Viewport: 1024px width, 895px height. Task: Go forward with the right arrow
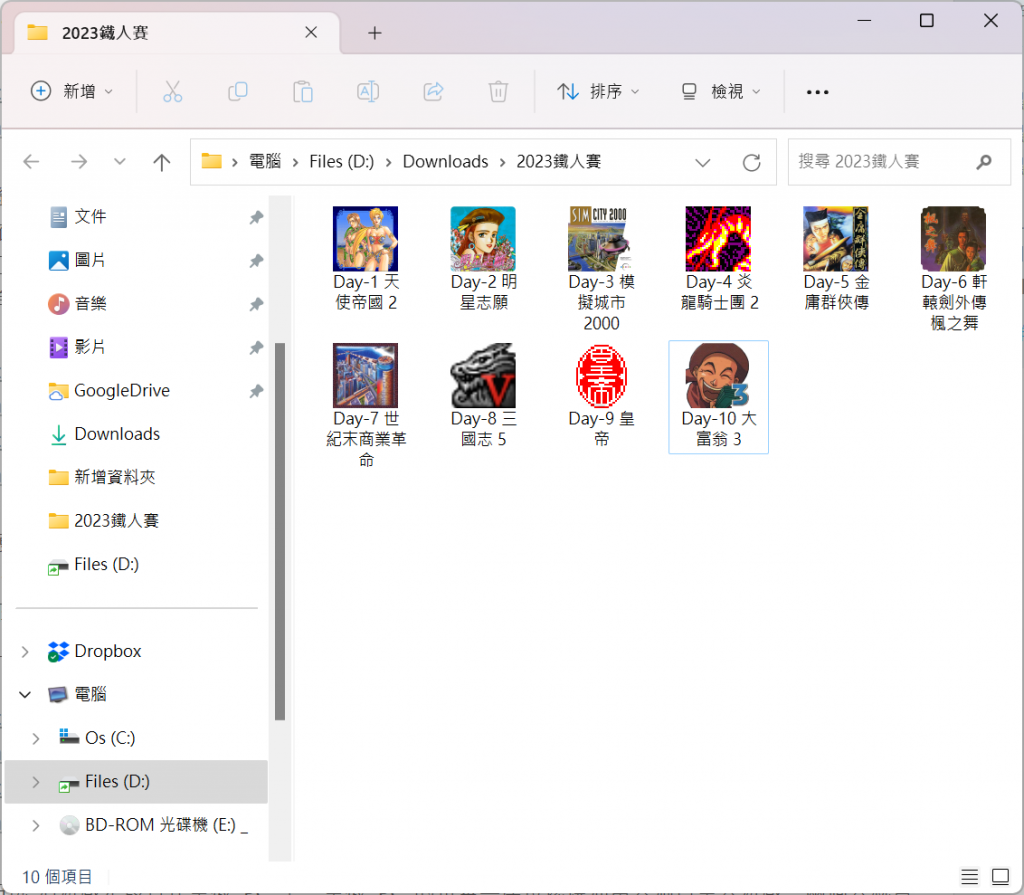pos(79,161)
